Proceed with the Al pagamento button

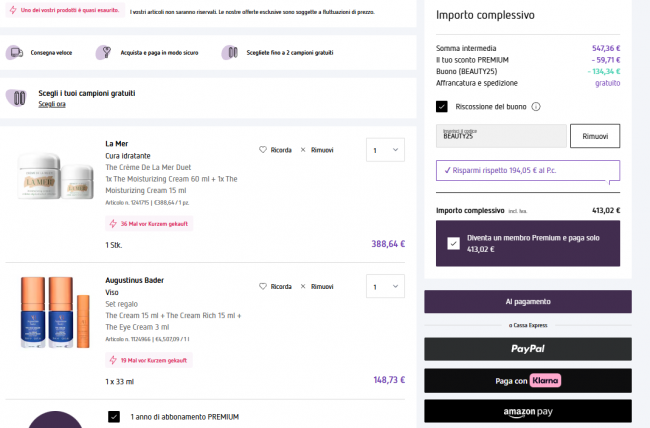pos(528,301)
